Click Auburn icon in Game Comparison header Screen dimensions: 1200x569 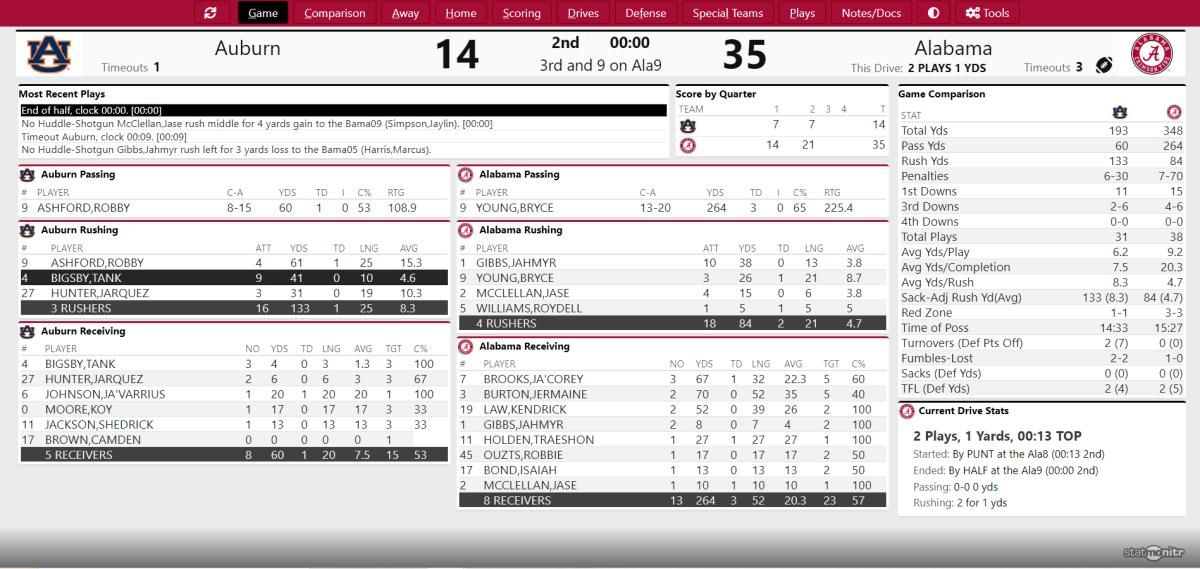(1119, 112)
